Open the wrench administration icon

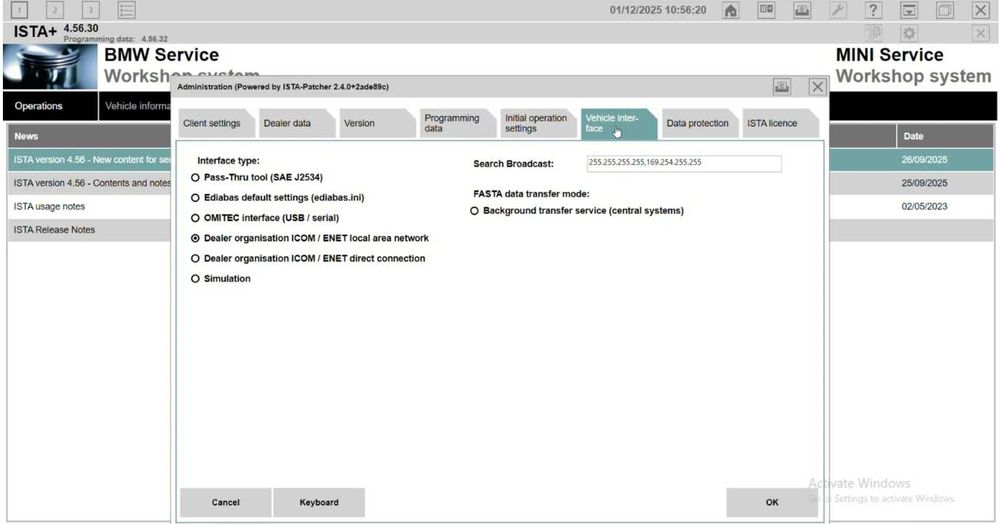[x=838, y=10]
